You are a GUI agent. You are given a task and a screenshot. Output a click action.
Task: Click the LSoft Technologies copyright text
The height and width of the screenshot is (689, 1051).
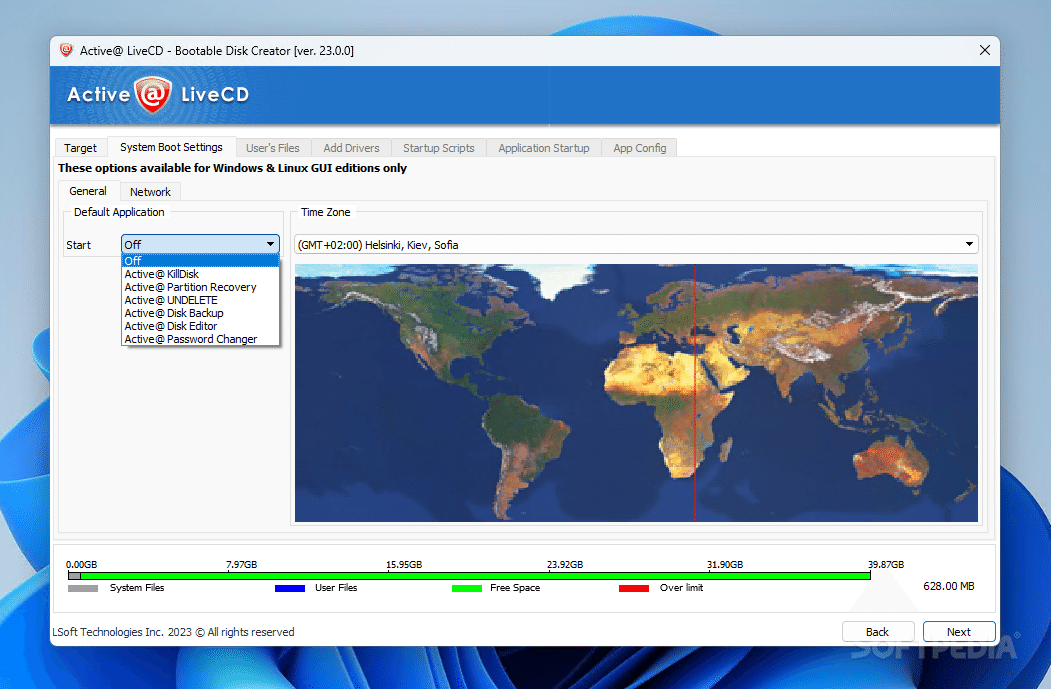click(x=174, y=632)
